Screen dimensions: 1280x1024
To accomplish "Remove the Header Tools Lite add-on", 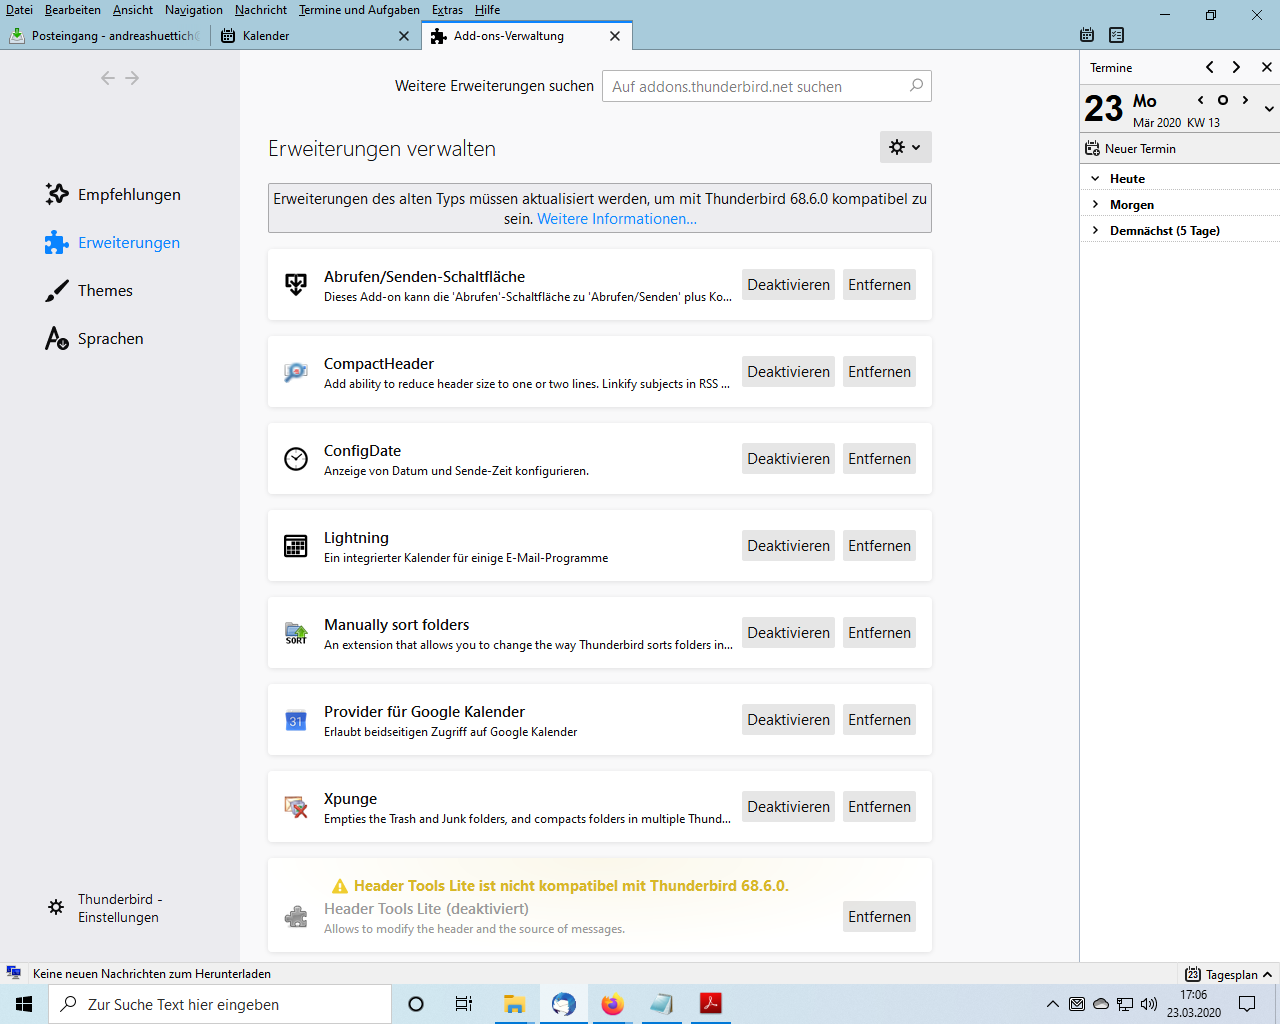I will 879,917.
